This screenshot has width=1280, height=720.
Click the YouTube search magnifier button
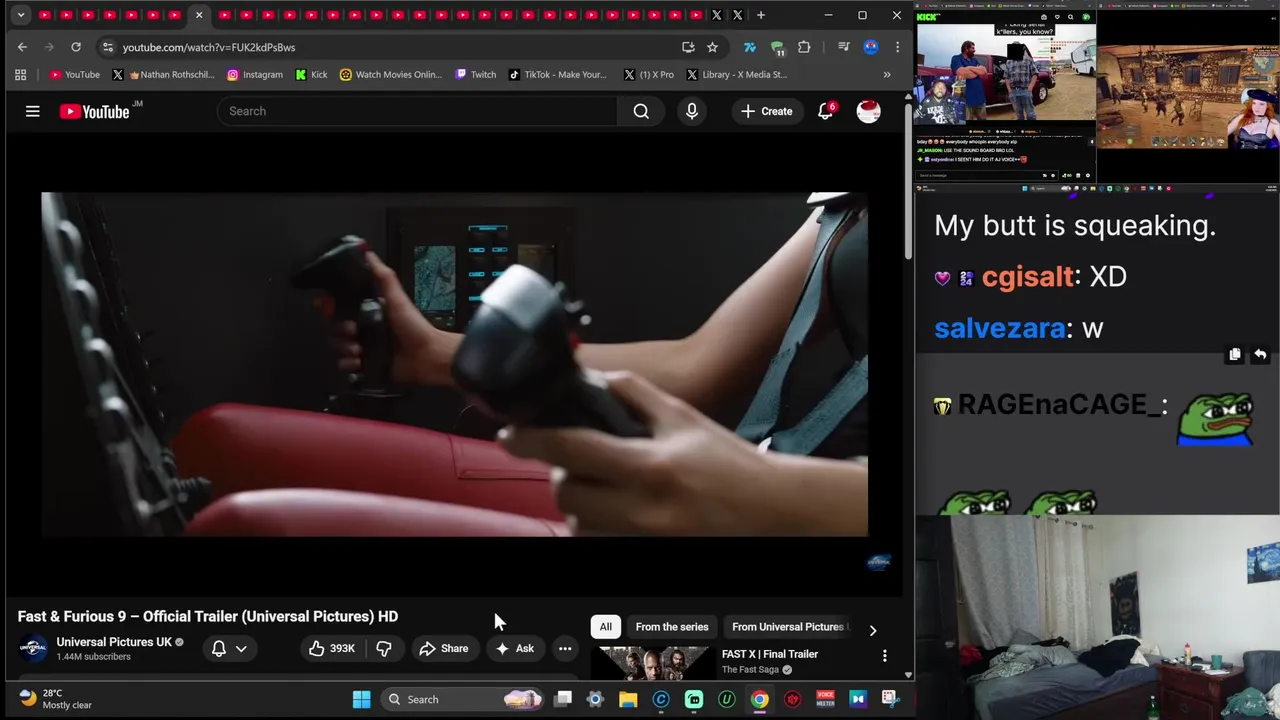click(x=641, y=111)
